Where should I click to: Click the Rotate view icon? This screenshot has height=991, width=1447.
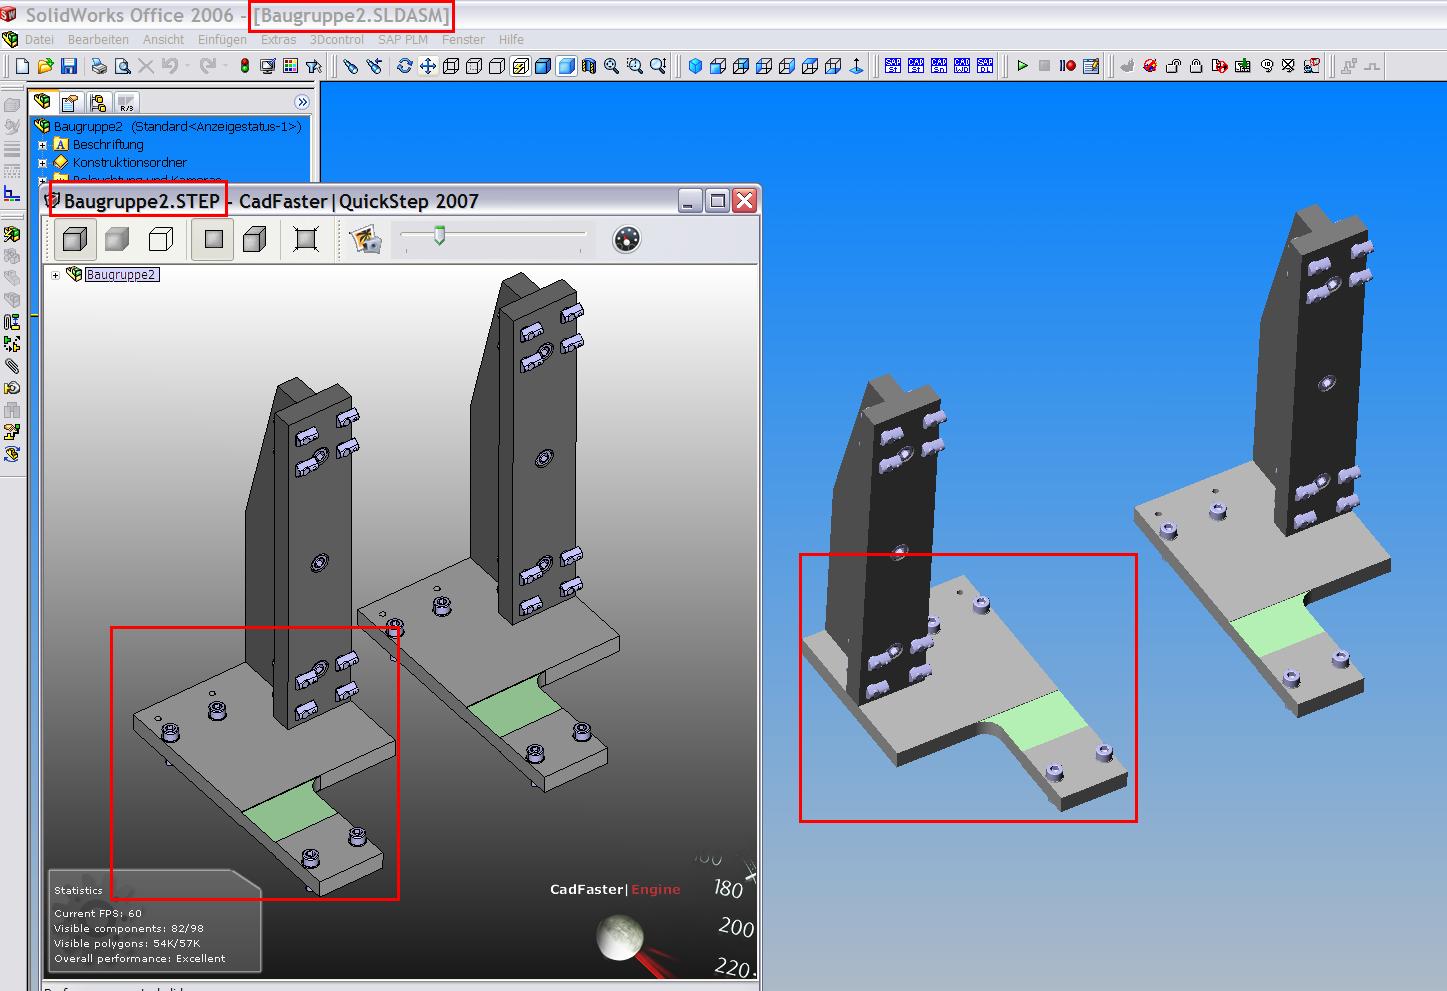(x=404, y=66)
